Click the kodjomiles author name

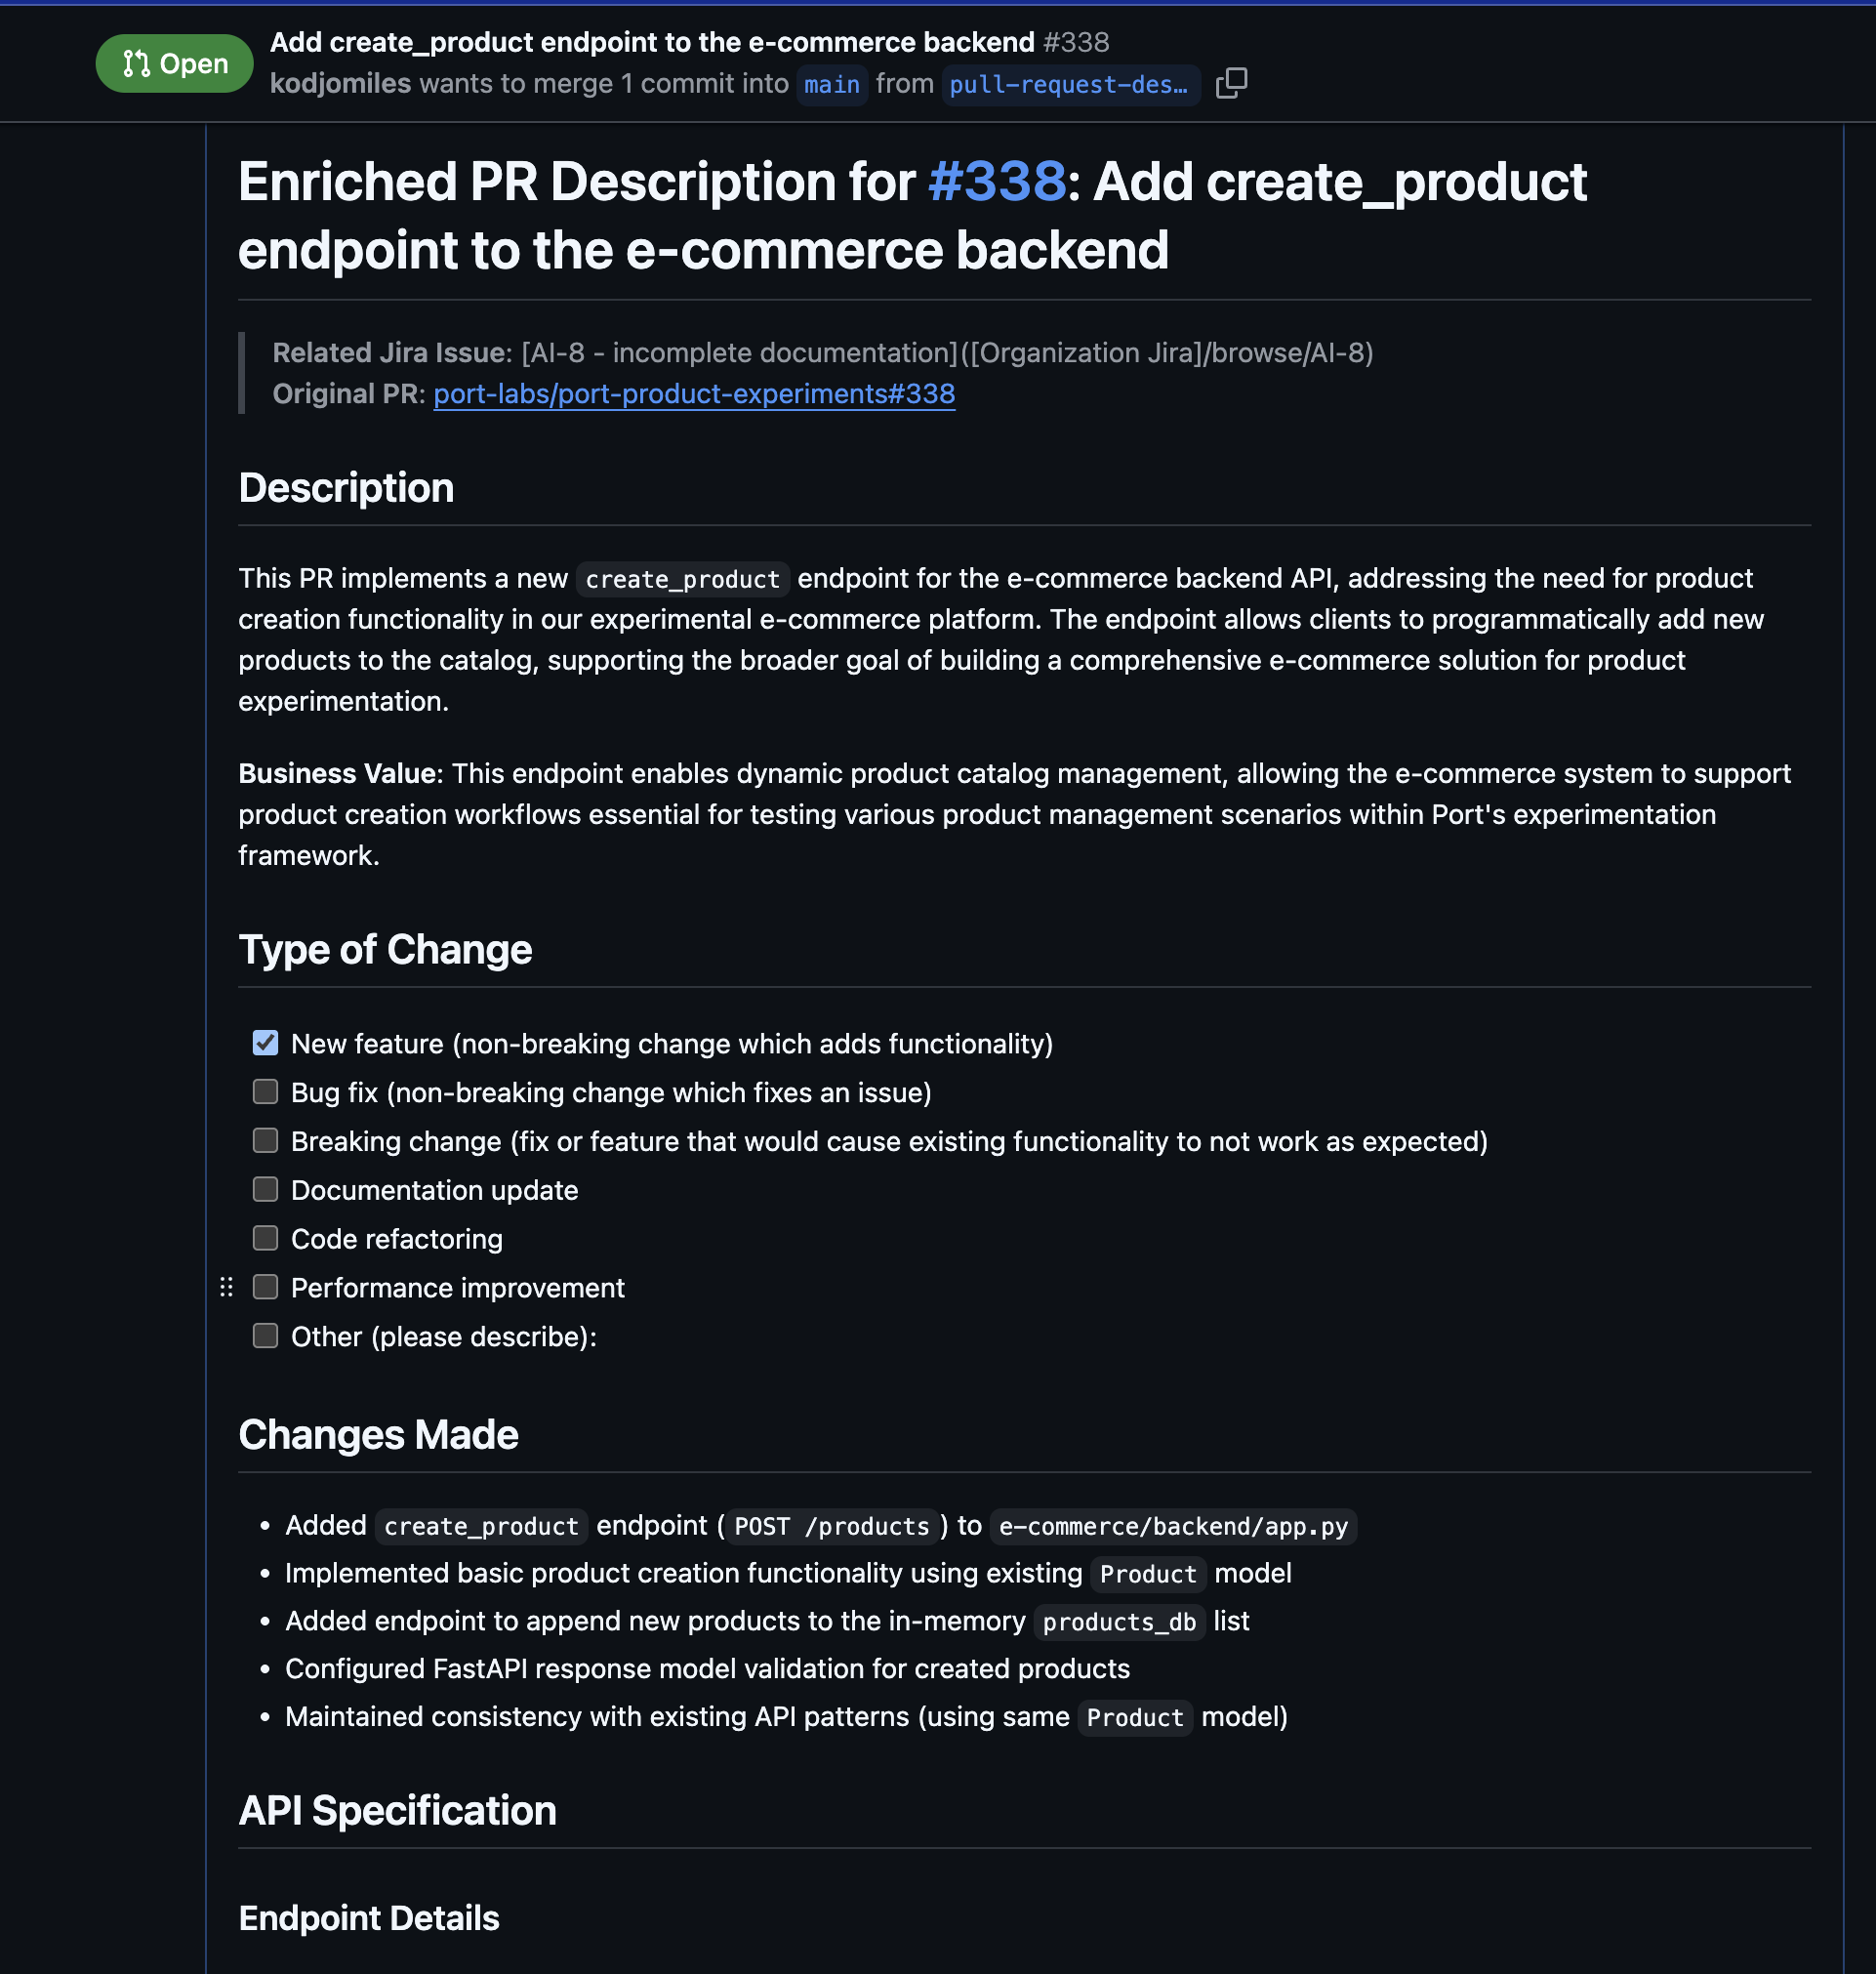[340, 84]
